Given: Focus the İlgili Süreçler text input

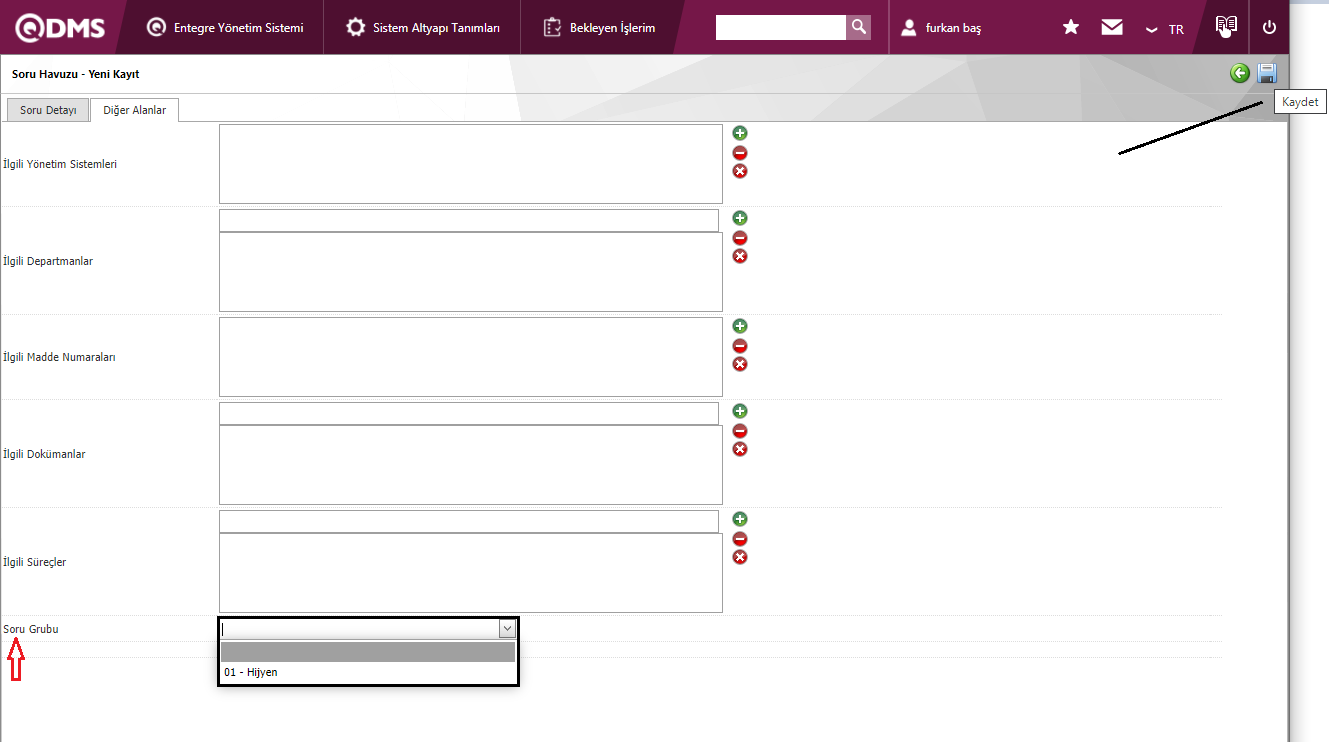Looking at the screenshot, I should [x=469, y=521].
